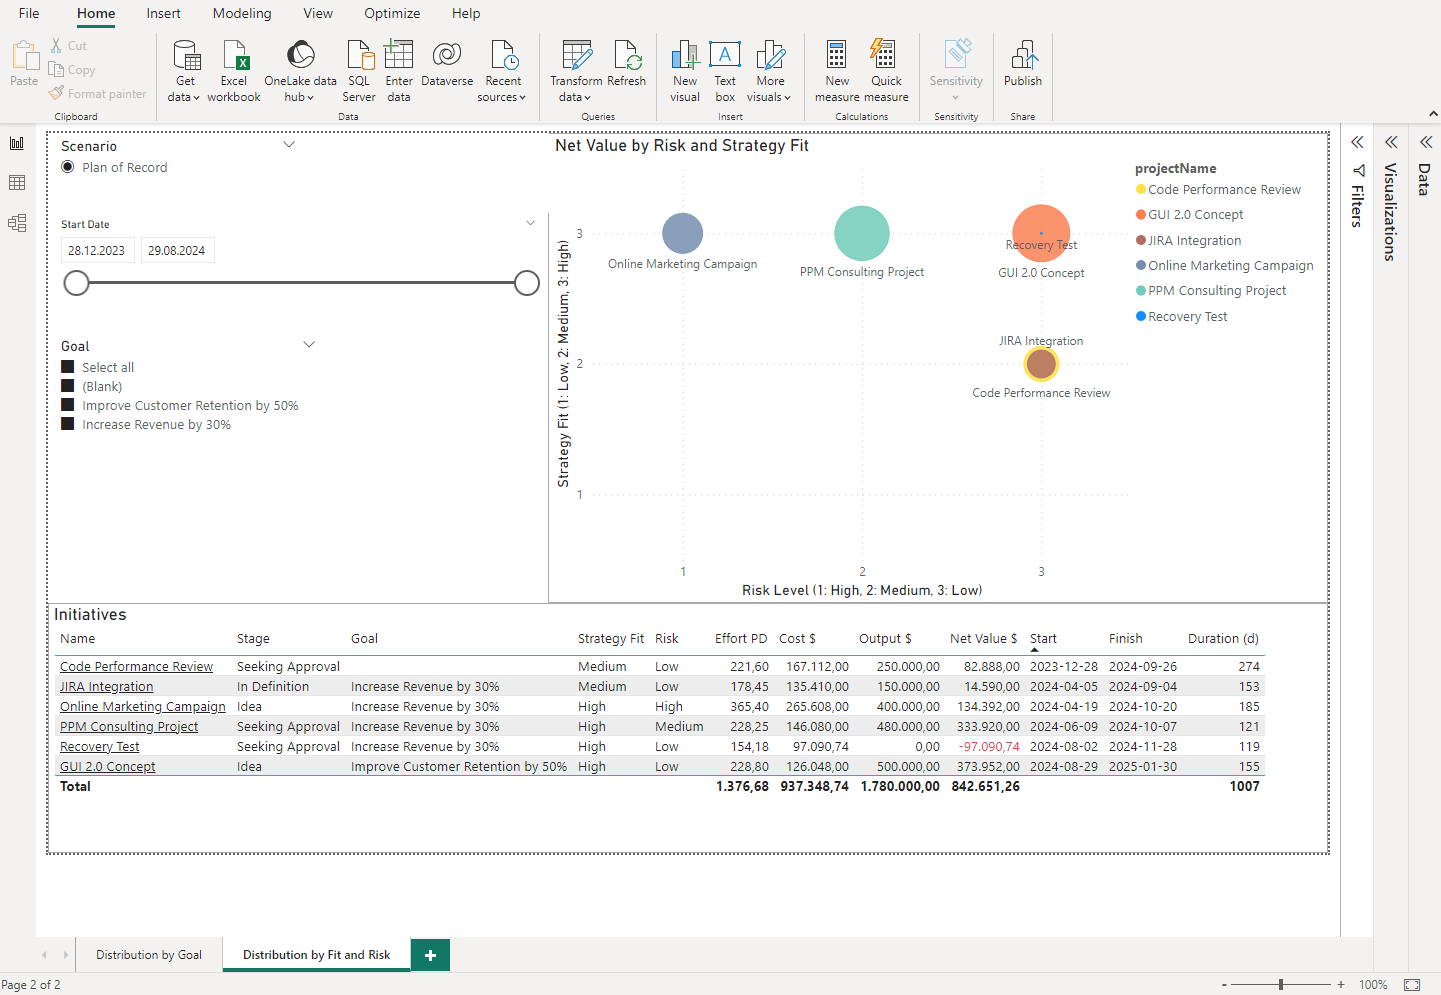
Task: Open the Scenario dropdown
Action: tap(289, 144)
